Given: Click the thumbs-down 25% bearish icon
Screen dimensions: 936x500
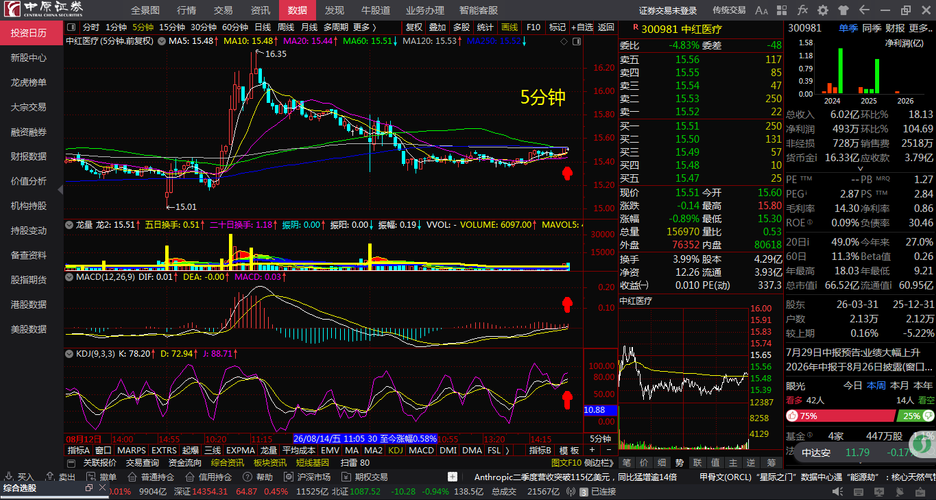Looking at the screenshot, I should 928,416.
